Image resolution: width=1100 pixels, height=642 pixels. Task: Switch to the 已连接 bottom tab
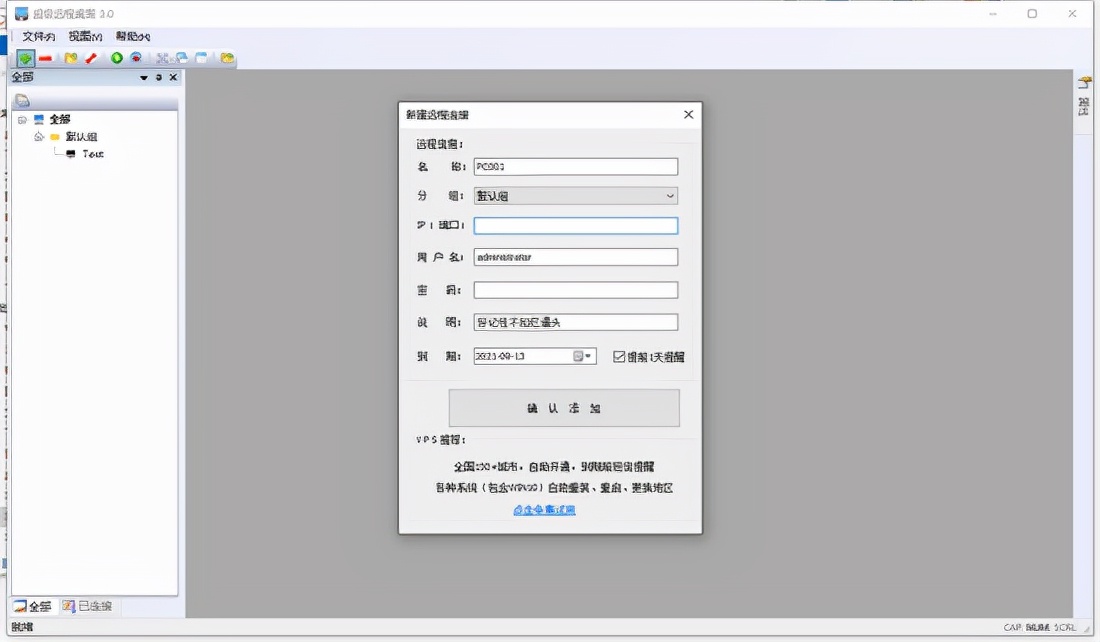point(88,606)
